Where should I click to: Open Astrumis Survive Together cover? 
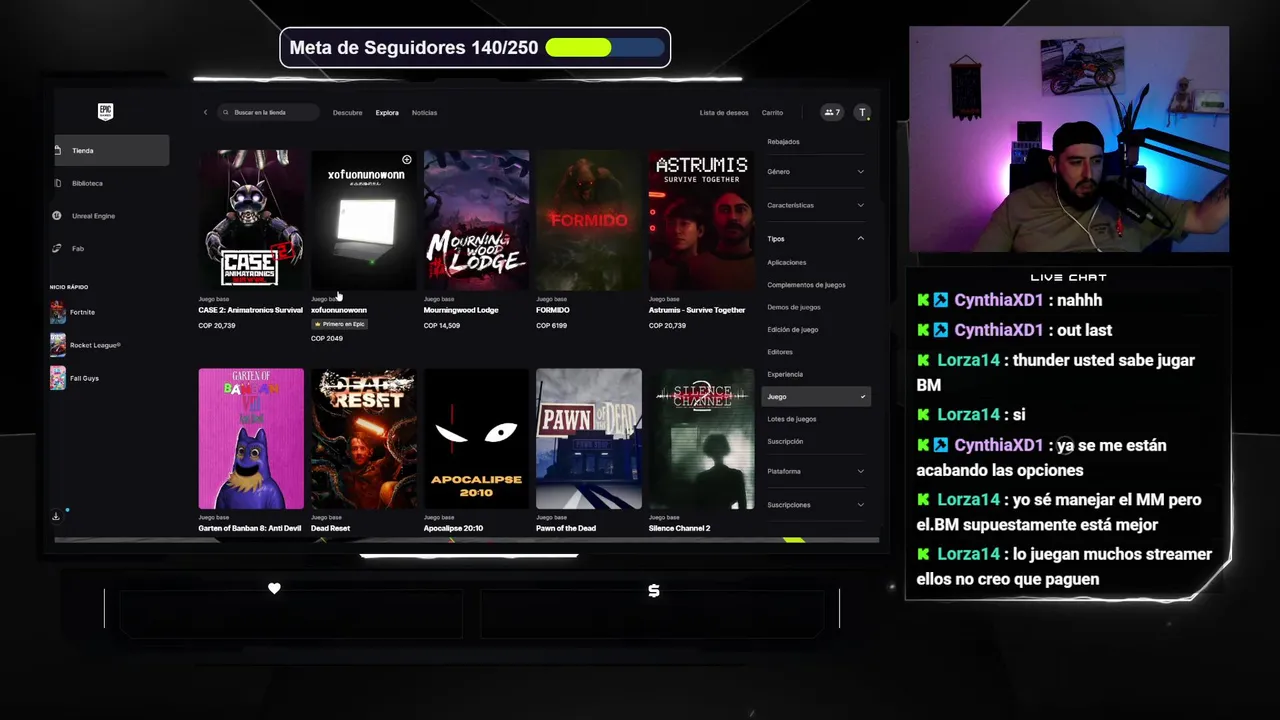point(701,220)
